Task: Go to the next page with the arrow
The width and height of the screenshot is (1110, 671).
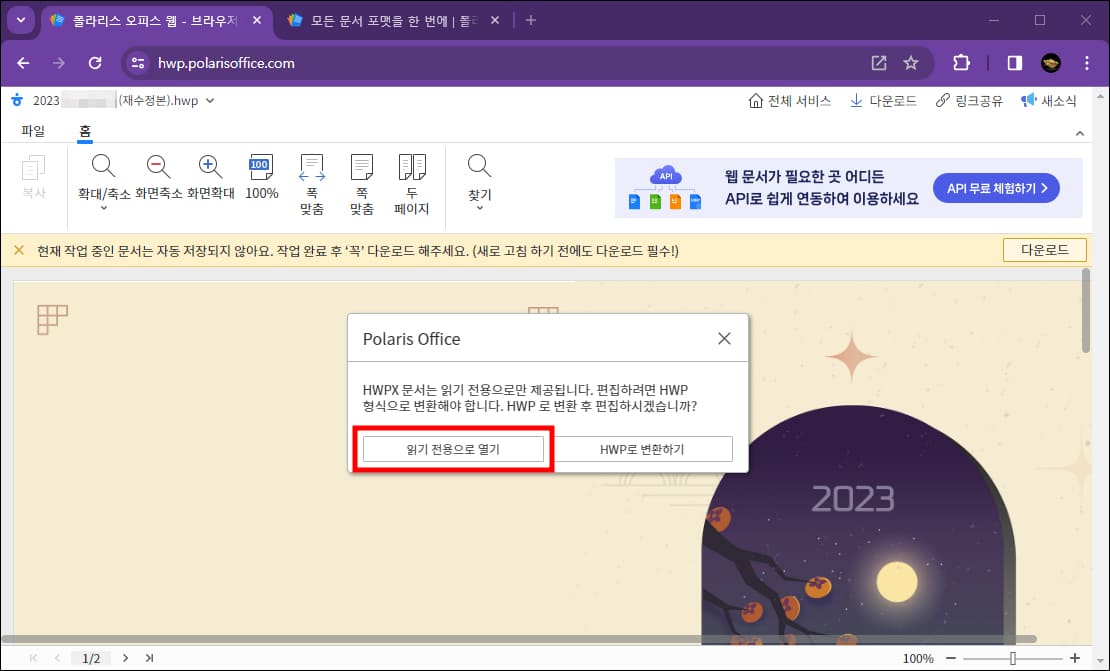Action: click(125, 657)
